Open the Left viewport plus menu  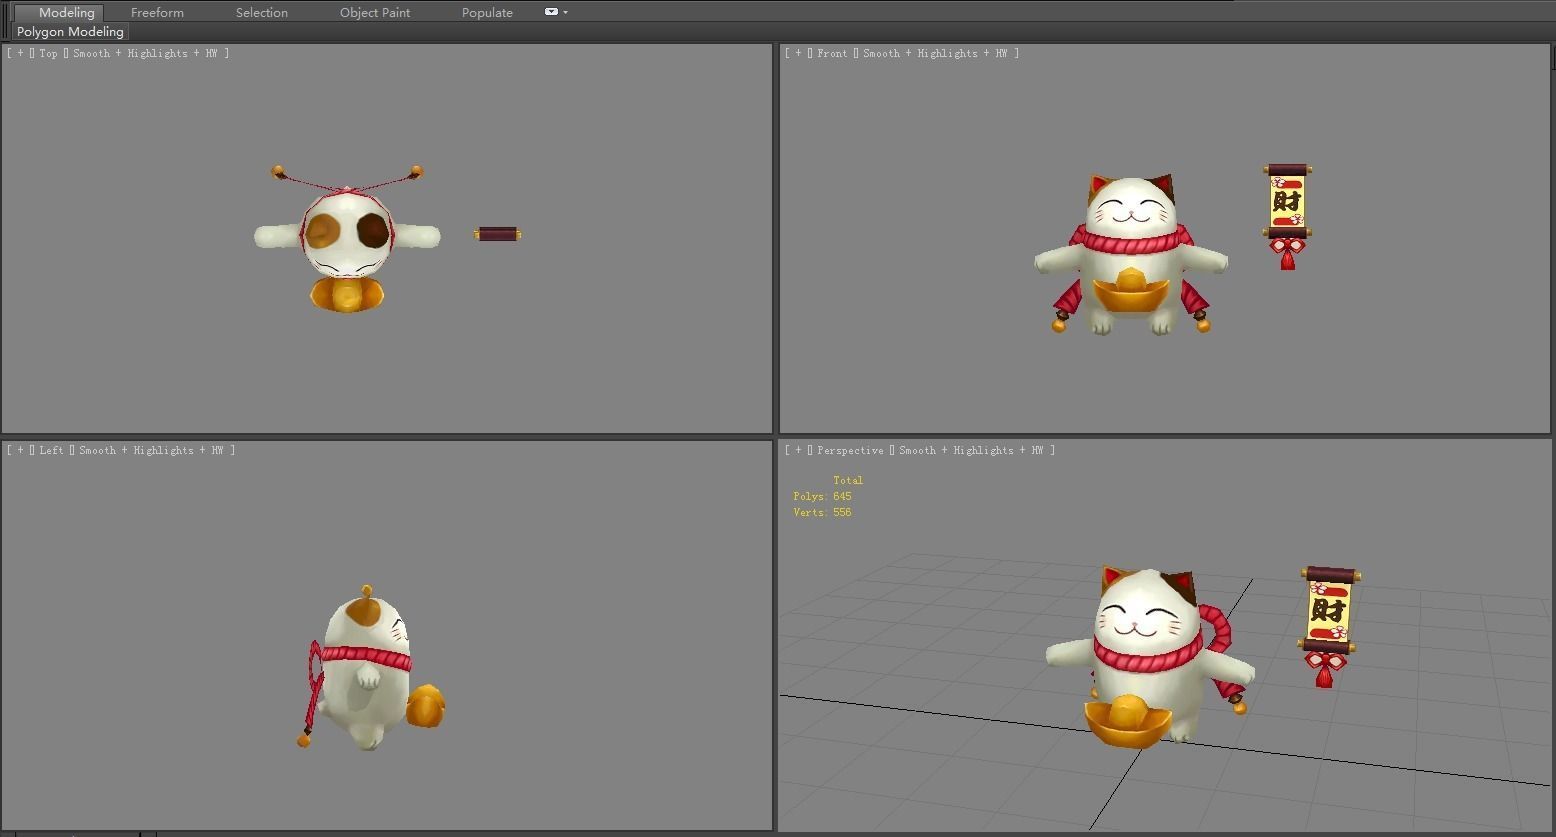(20, 450)
